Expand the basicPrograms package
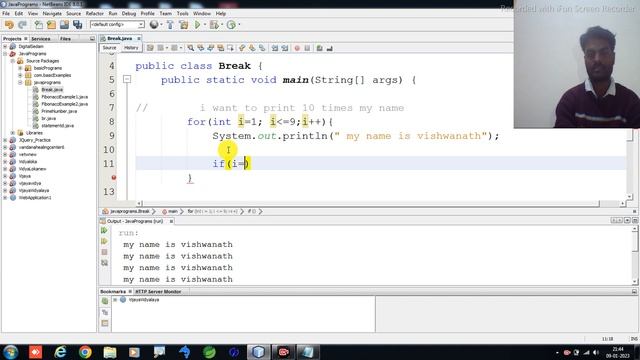The width and height of the screenshot is (640, 360). click(20, 68)
